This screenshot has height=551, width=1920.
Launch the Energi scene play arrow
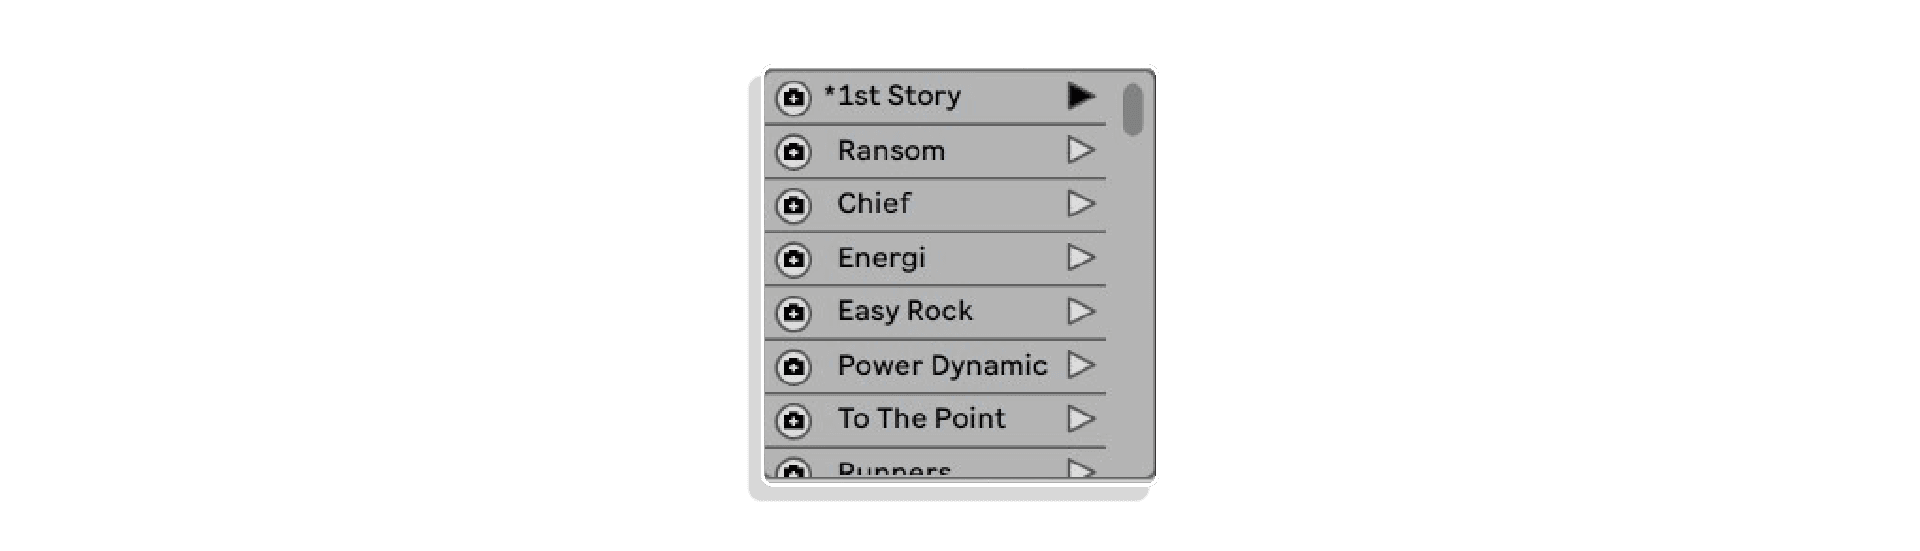tap(1081, 257)
